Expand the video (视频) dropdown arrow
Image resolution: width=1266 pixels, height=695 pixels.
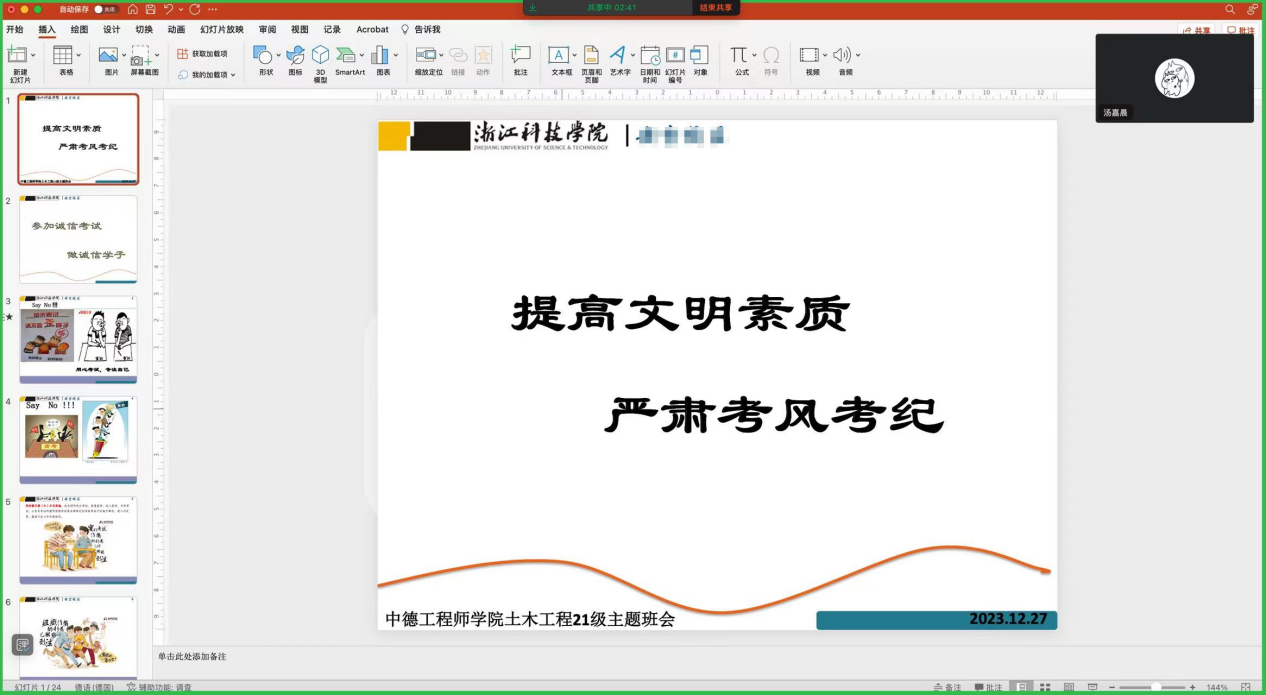(824, 55)
